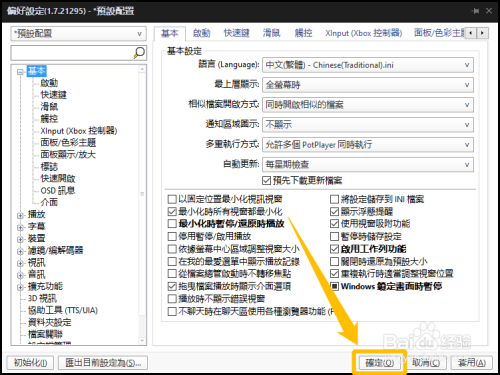Open the 多重執行方式 dropdown
Viewport: 500px width, 375px height.
click(x=368, y=145)
